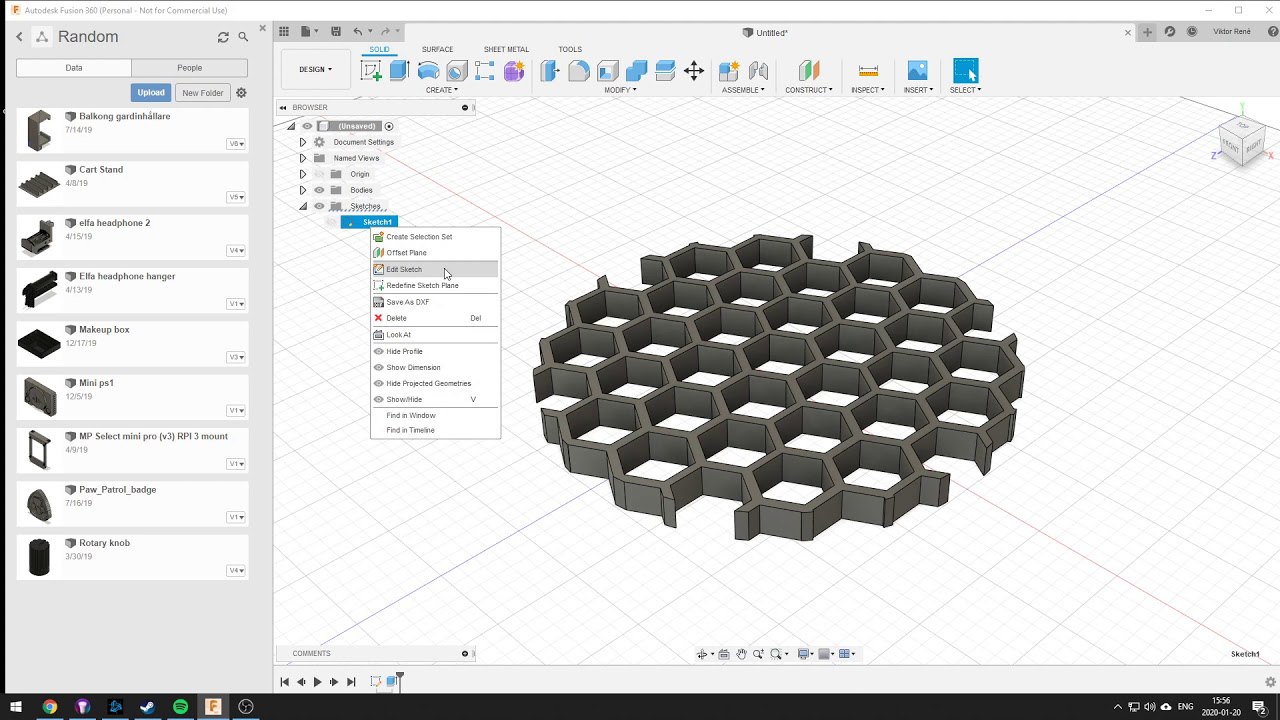Toggle visibility eye for Sketch1

pyautogui.click(x=332, y=222)
